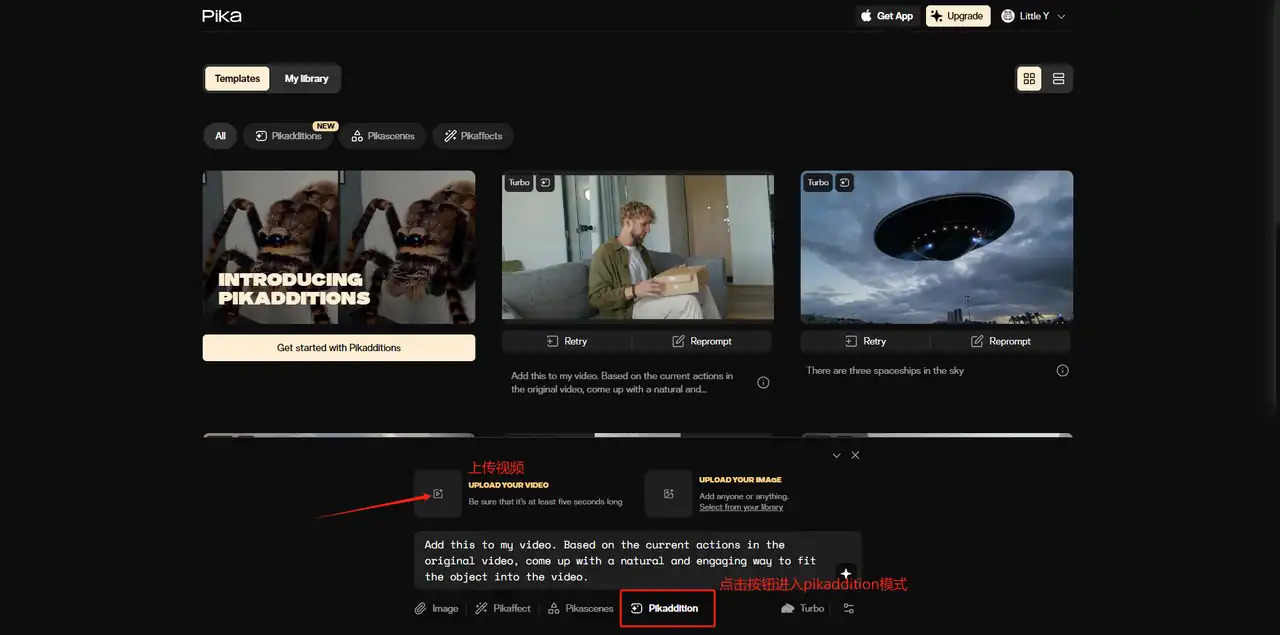The height and width of the screenshot is (635, 1280).
Task: Show info for the three spaceships prompt
Action: tap(1063, 370)
